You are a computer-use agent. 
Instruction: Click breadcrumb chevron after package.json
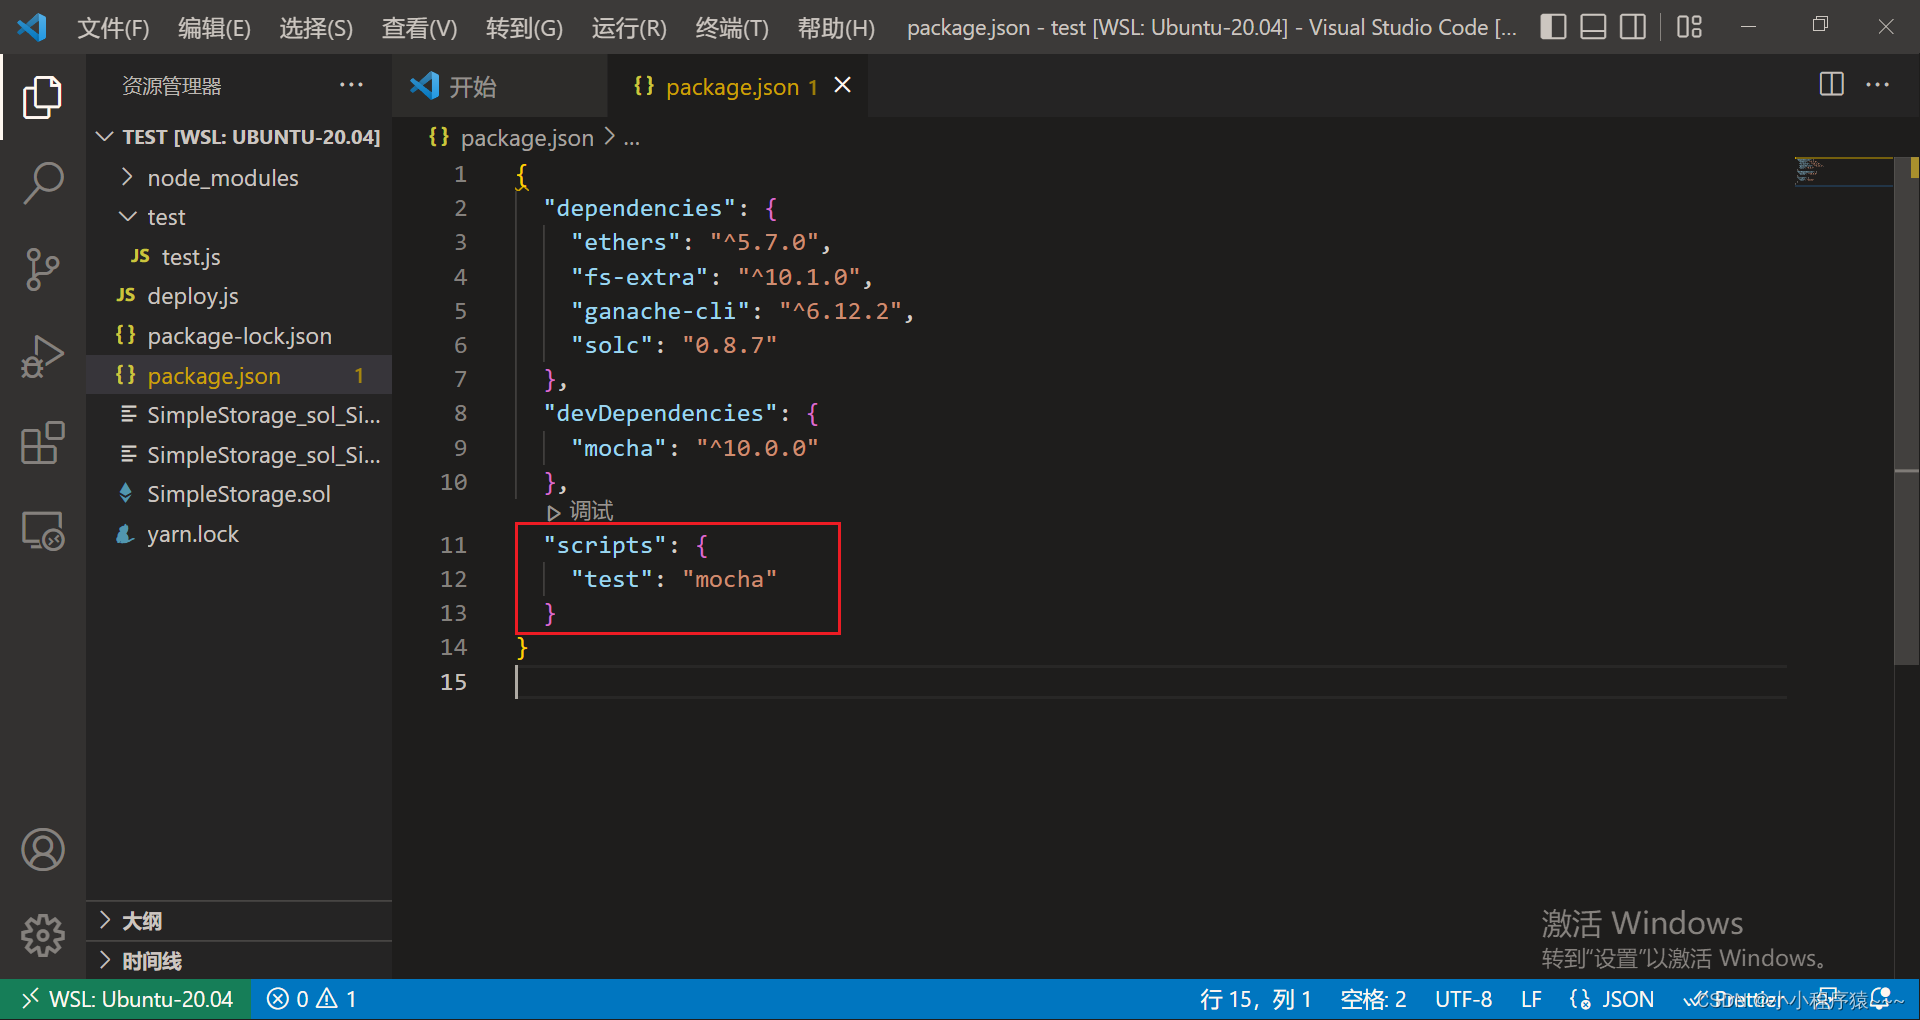[x=609, y=137]
